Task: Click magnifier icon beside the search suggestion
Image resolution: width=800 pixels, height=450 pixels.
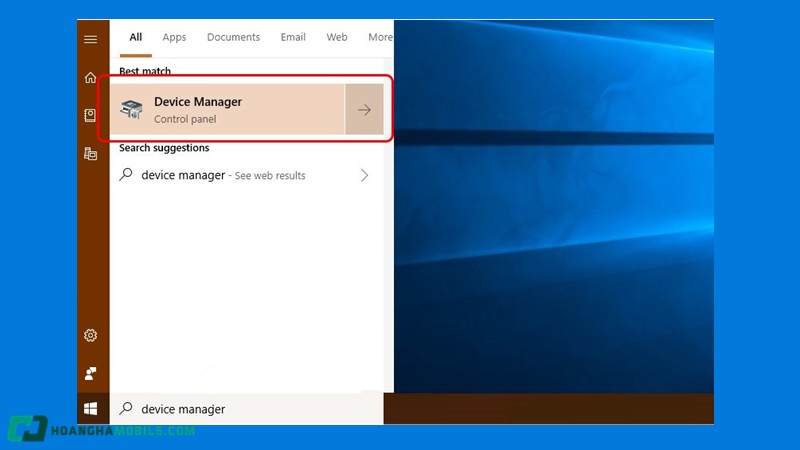Action: coord(126,175)
